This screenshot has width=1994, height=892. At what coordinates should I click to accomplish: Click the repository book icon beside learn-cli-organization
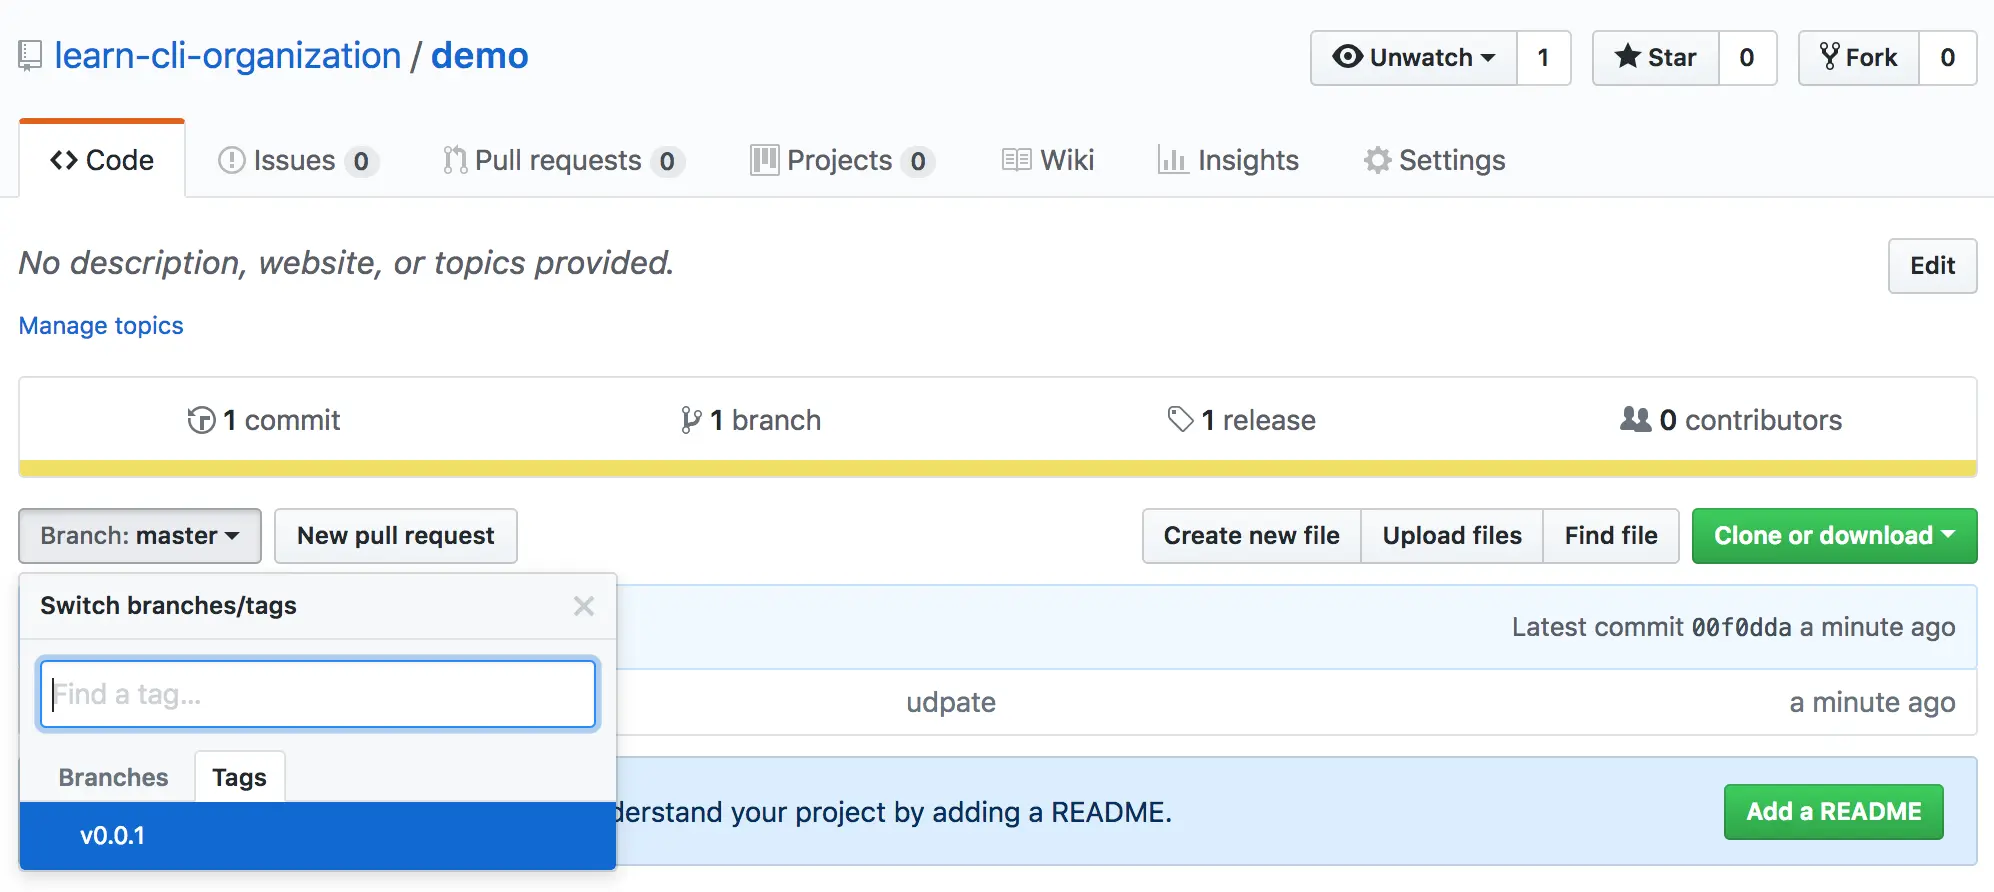[30, 56]
